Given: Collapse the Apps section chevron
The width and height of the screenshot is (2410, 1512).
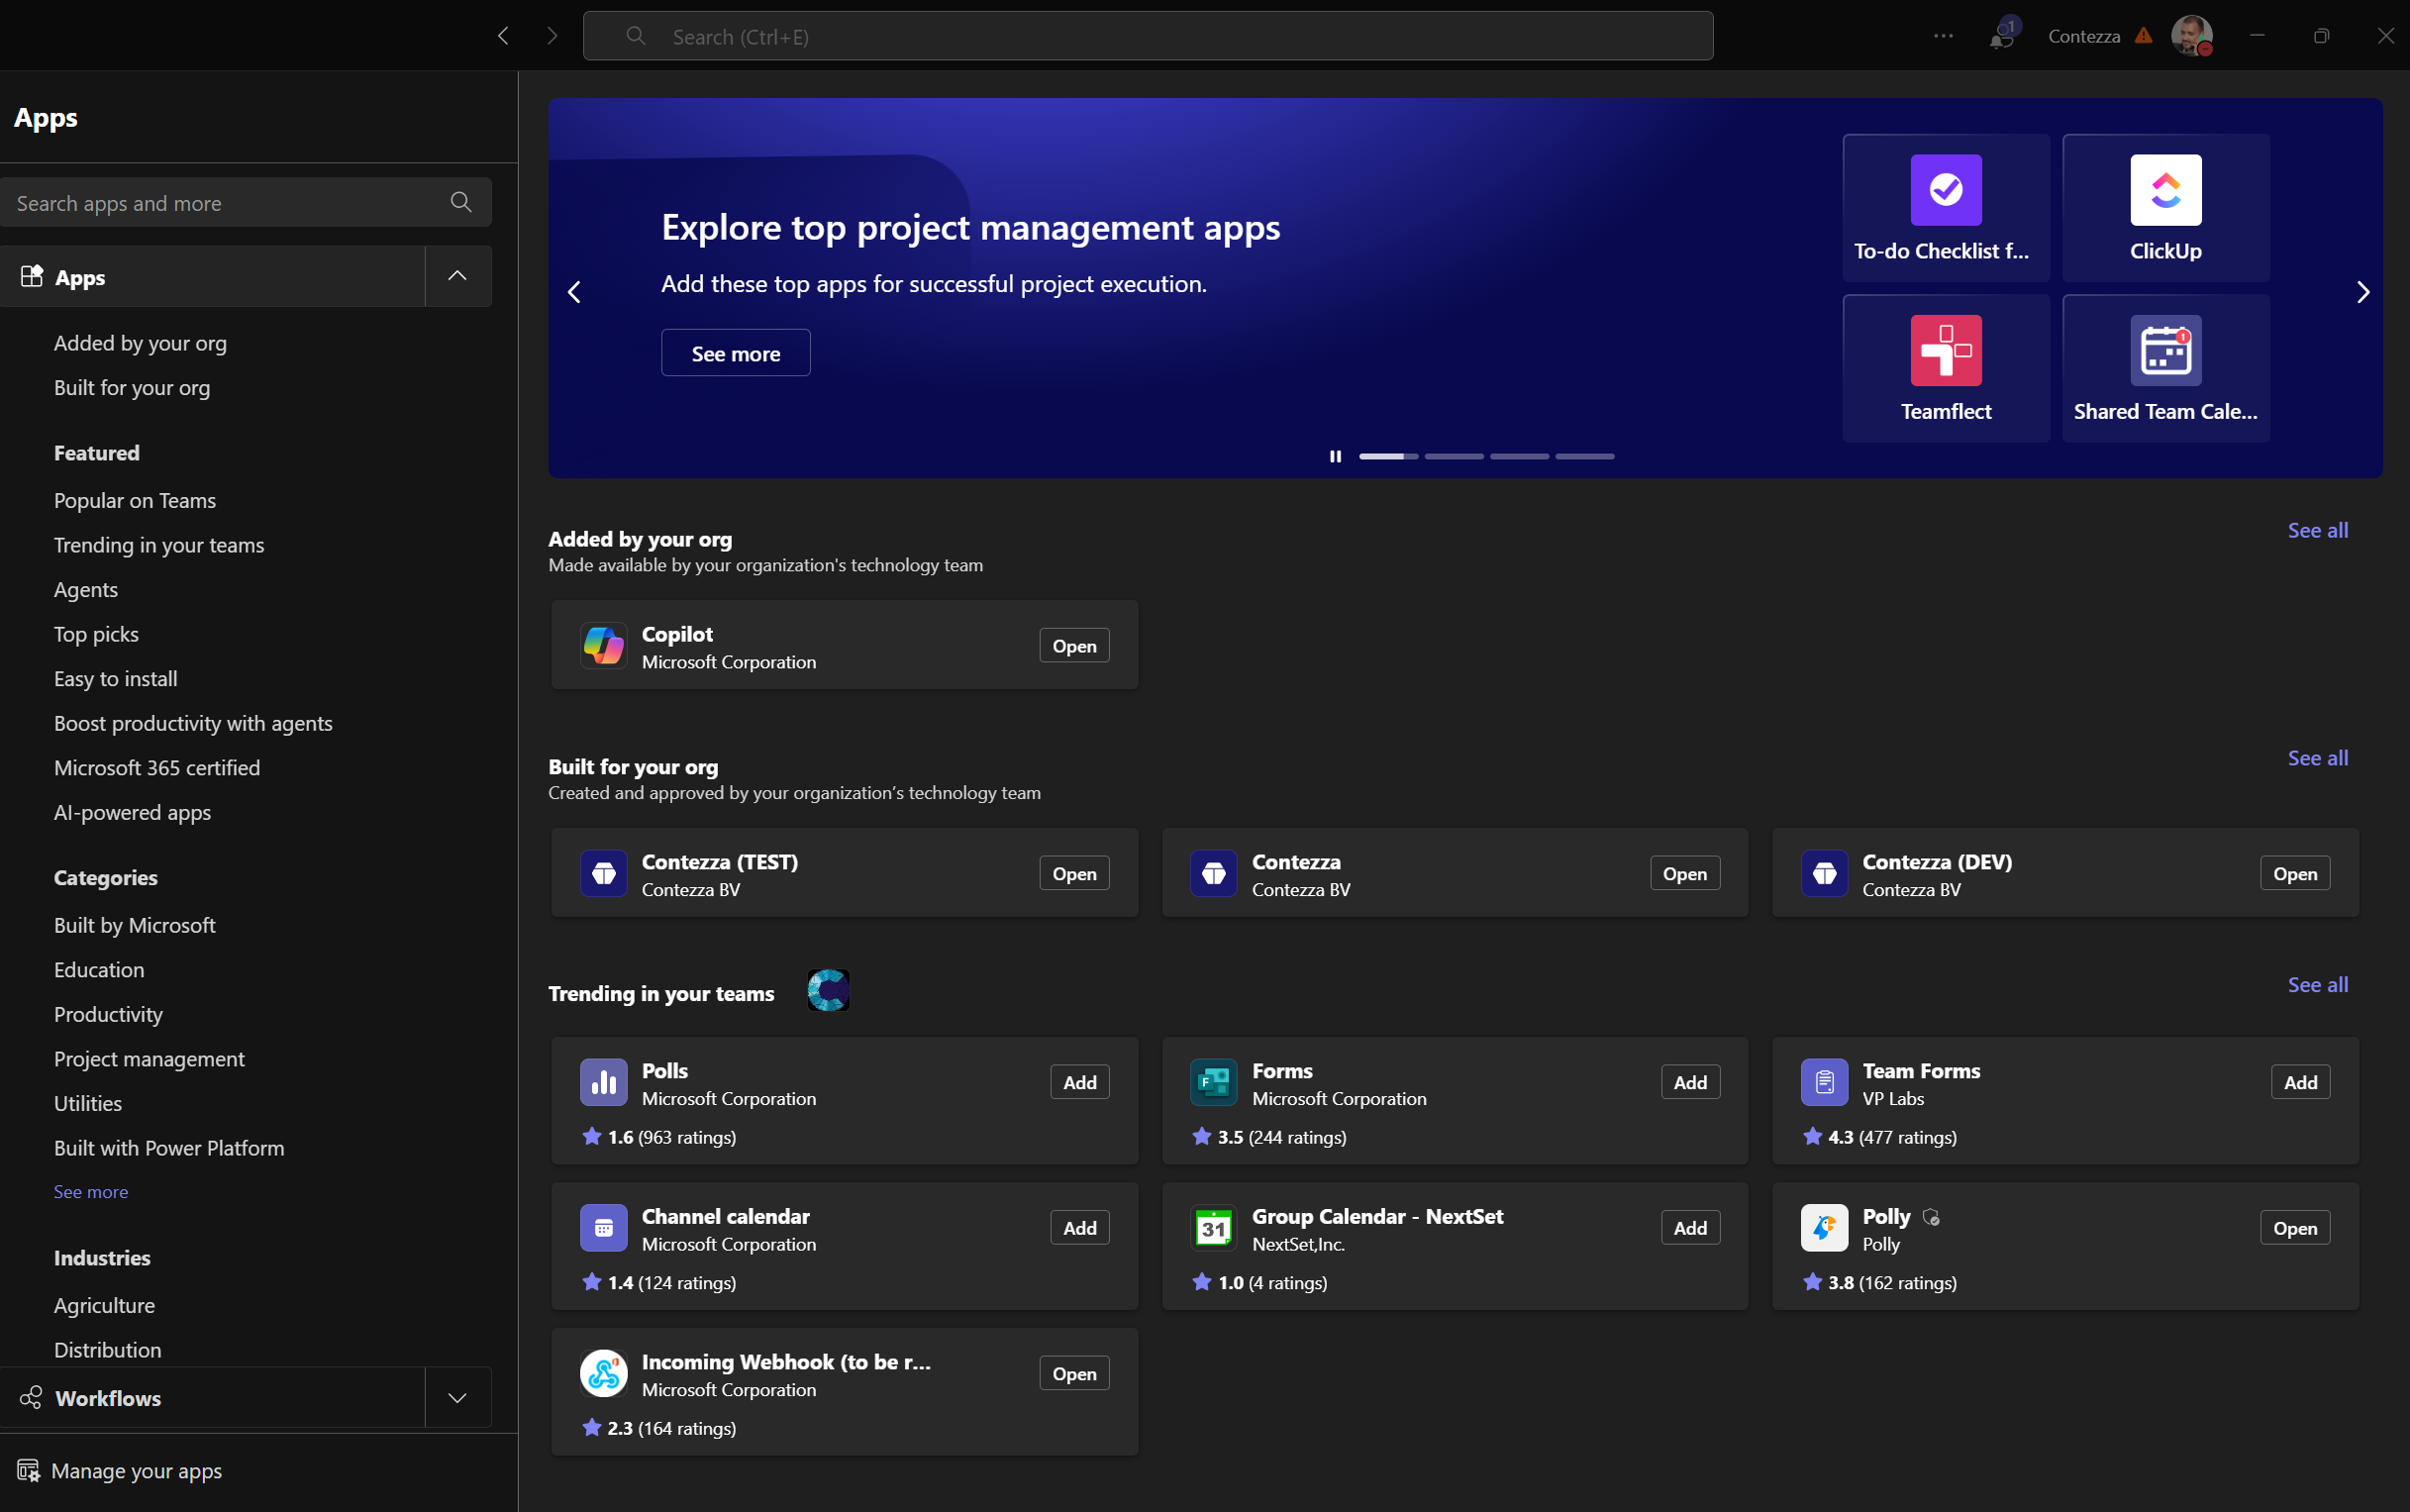Looking at the screenshot, I should tap(457, 277).
